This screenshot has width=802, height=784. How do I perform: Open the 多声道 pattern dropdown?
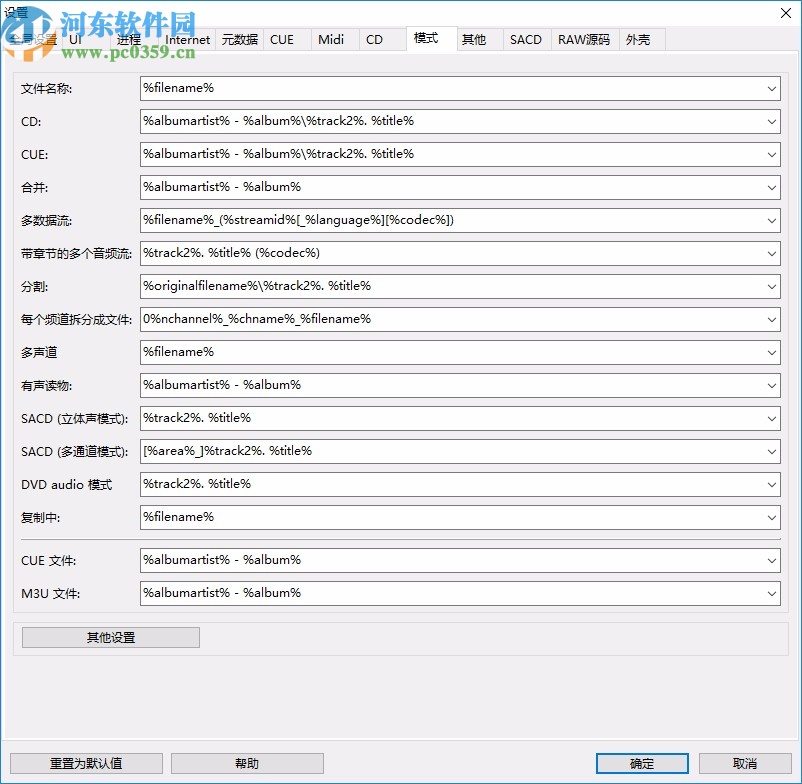pyautogui.click(x=772, y=352)
